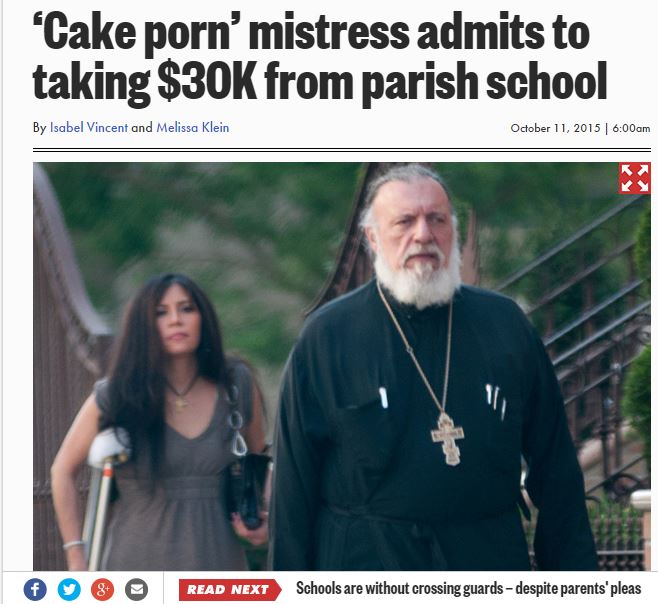Click the 'By' byline label
Viewport: 658px width, 604px height.
pyautogui.click(x=39, y=128)
